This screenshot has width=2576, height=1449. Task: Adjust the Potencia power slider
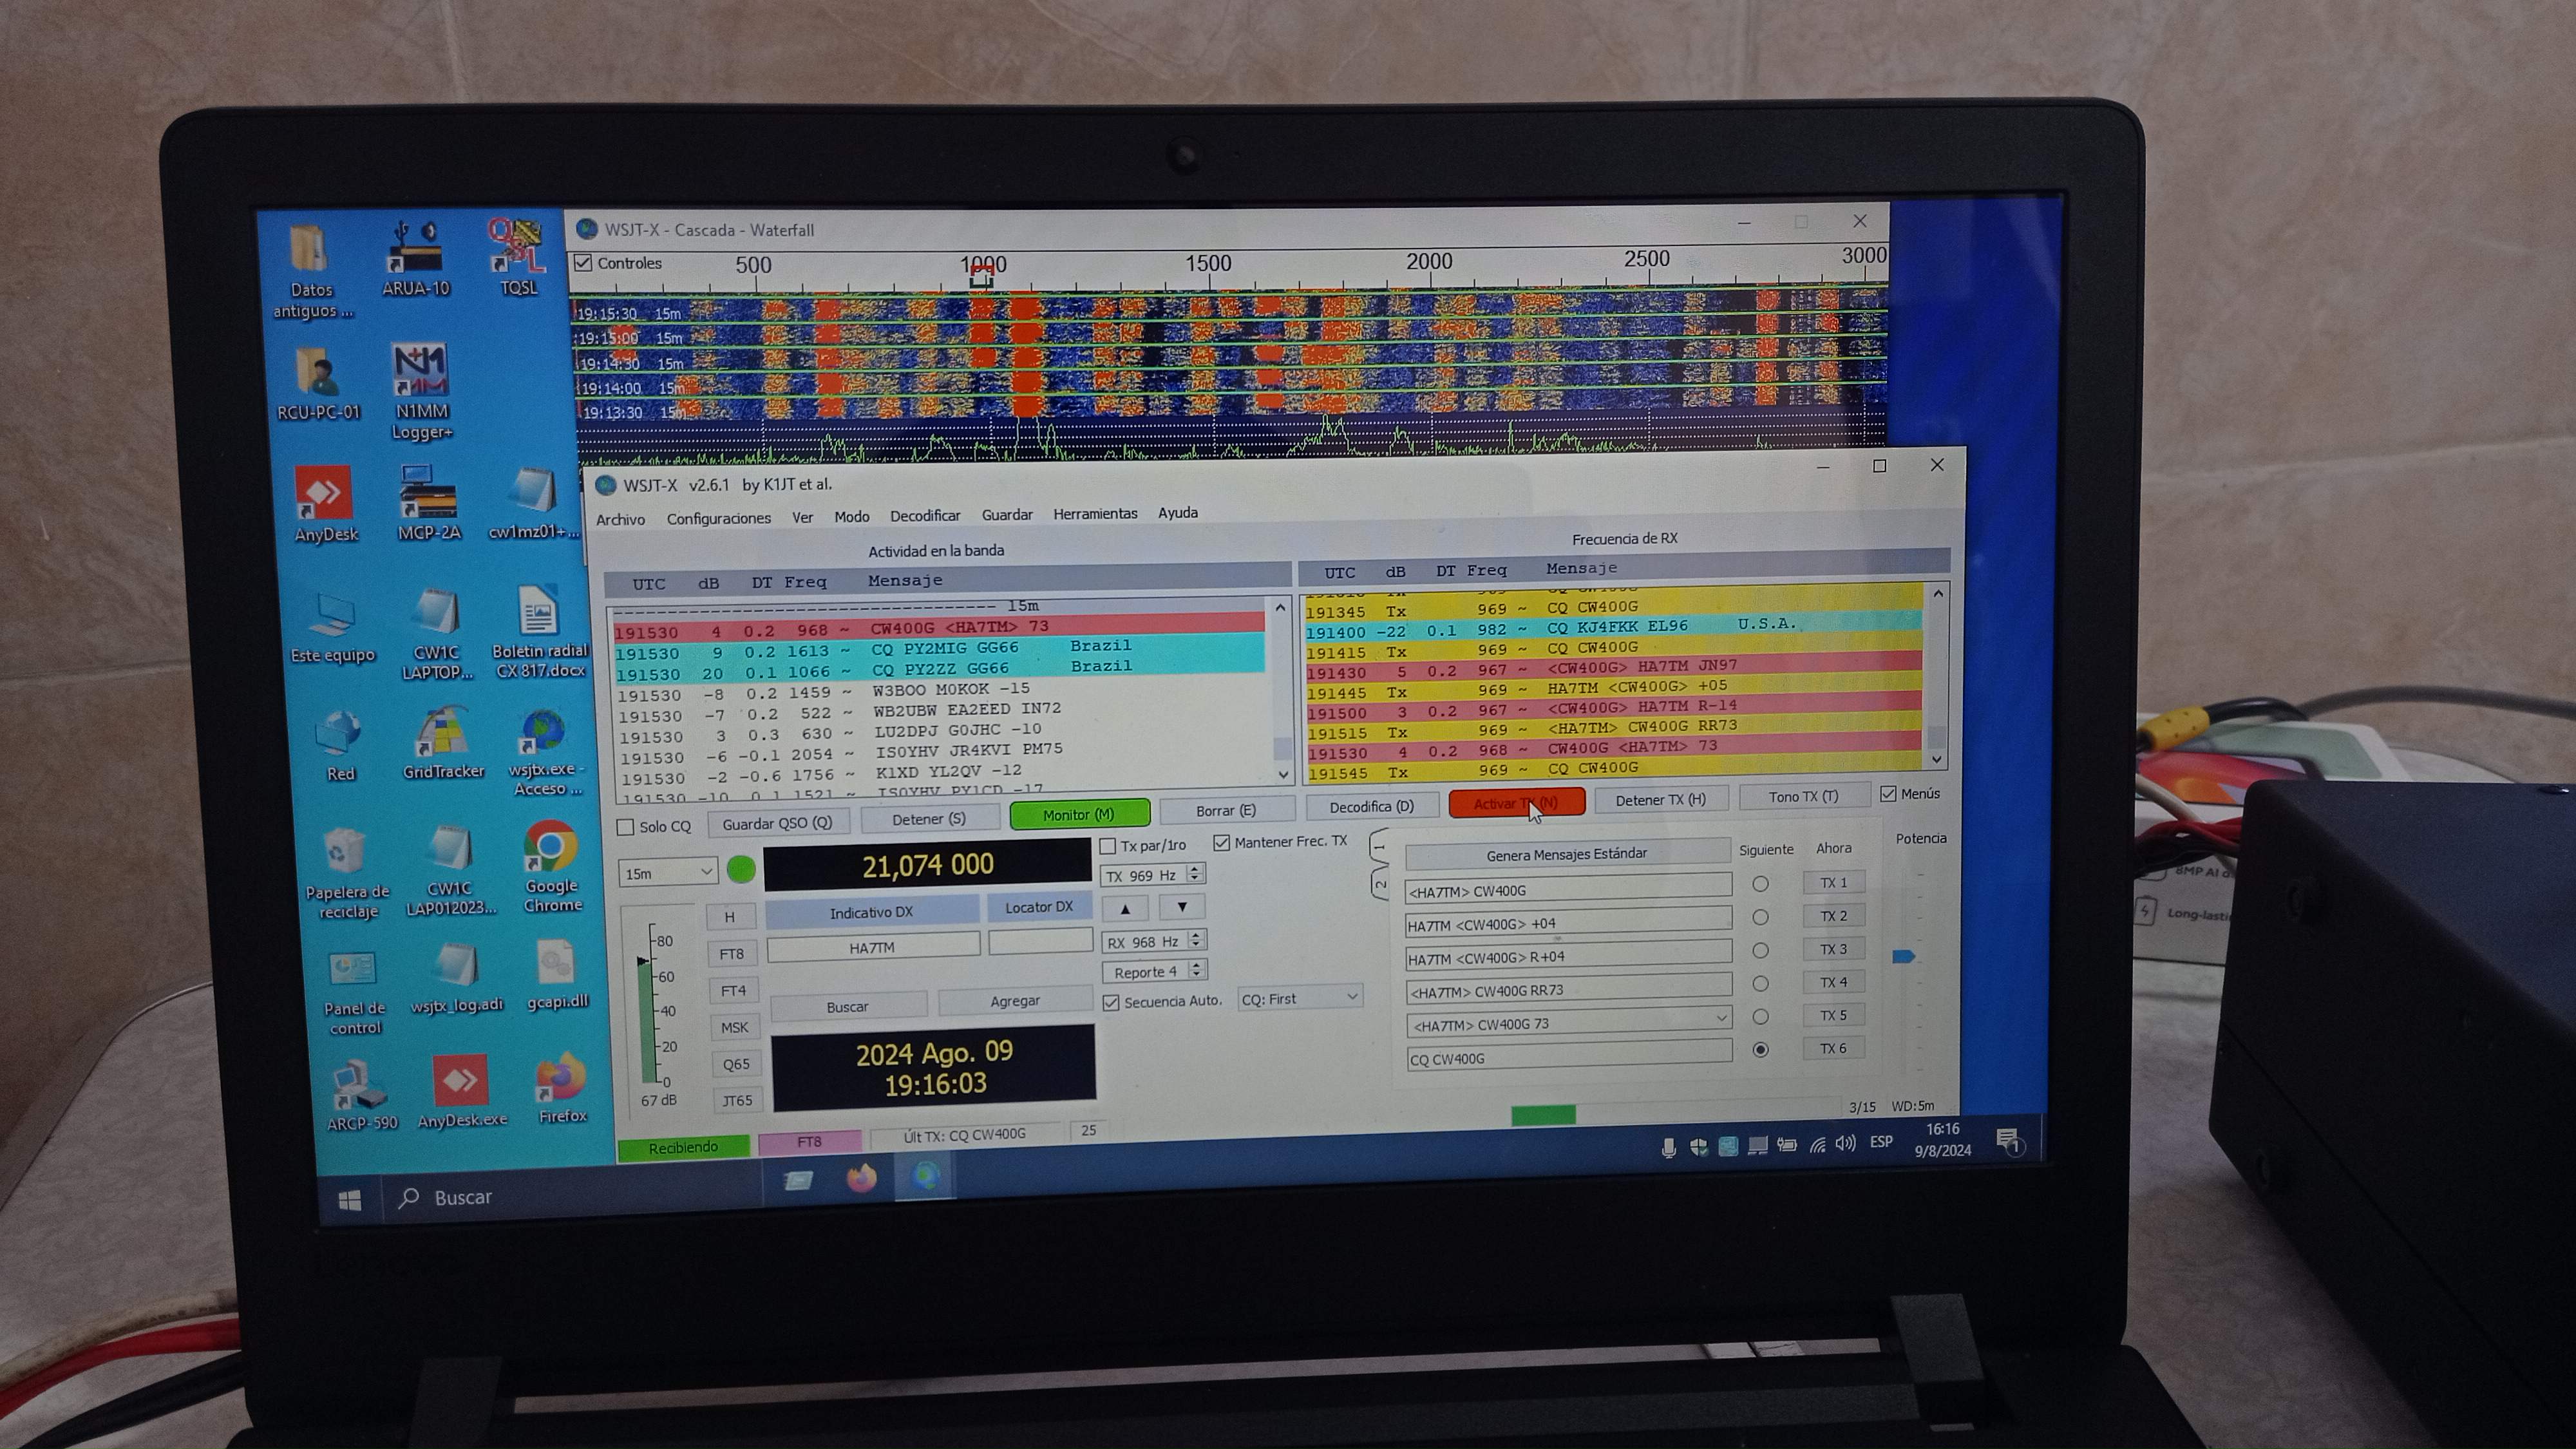(1904, 957)
